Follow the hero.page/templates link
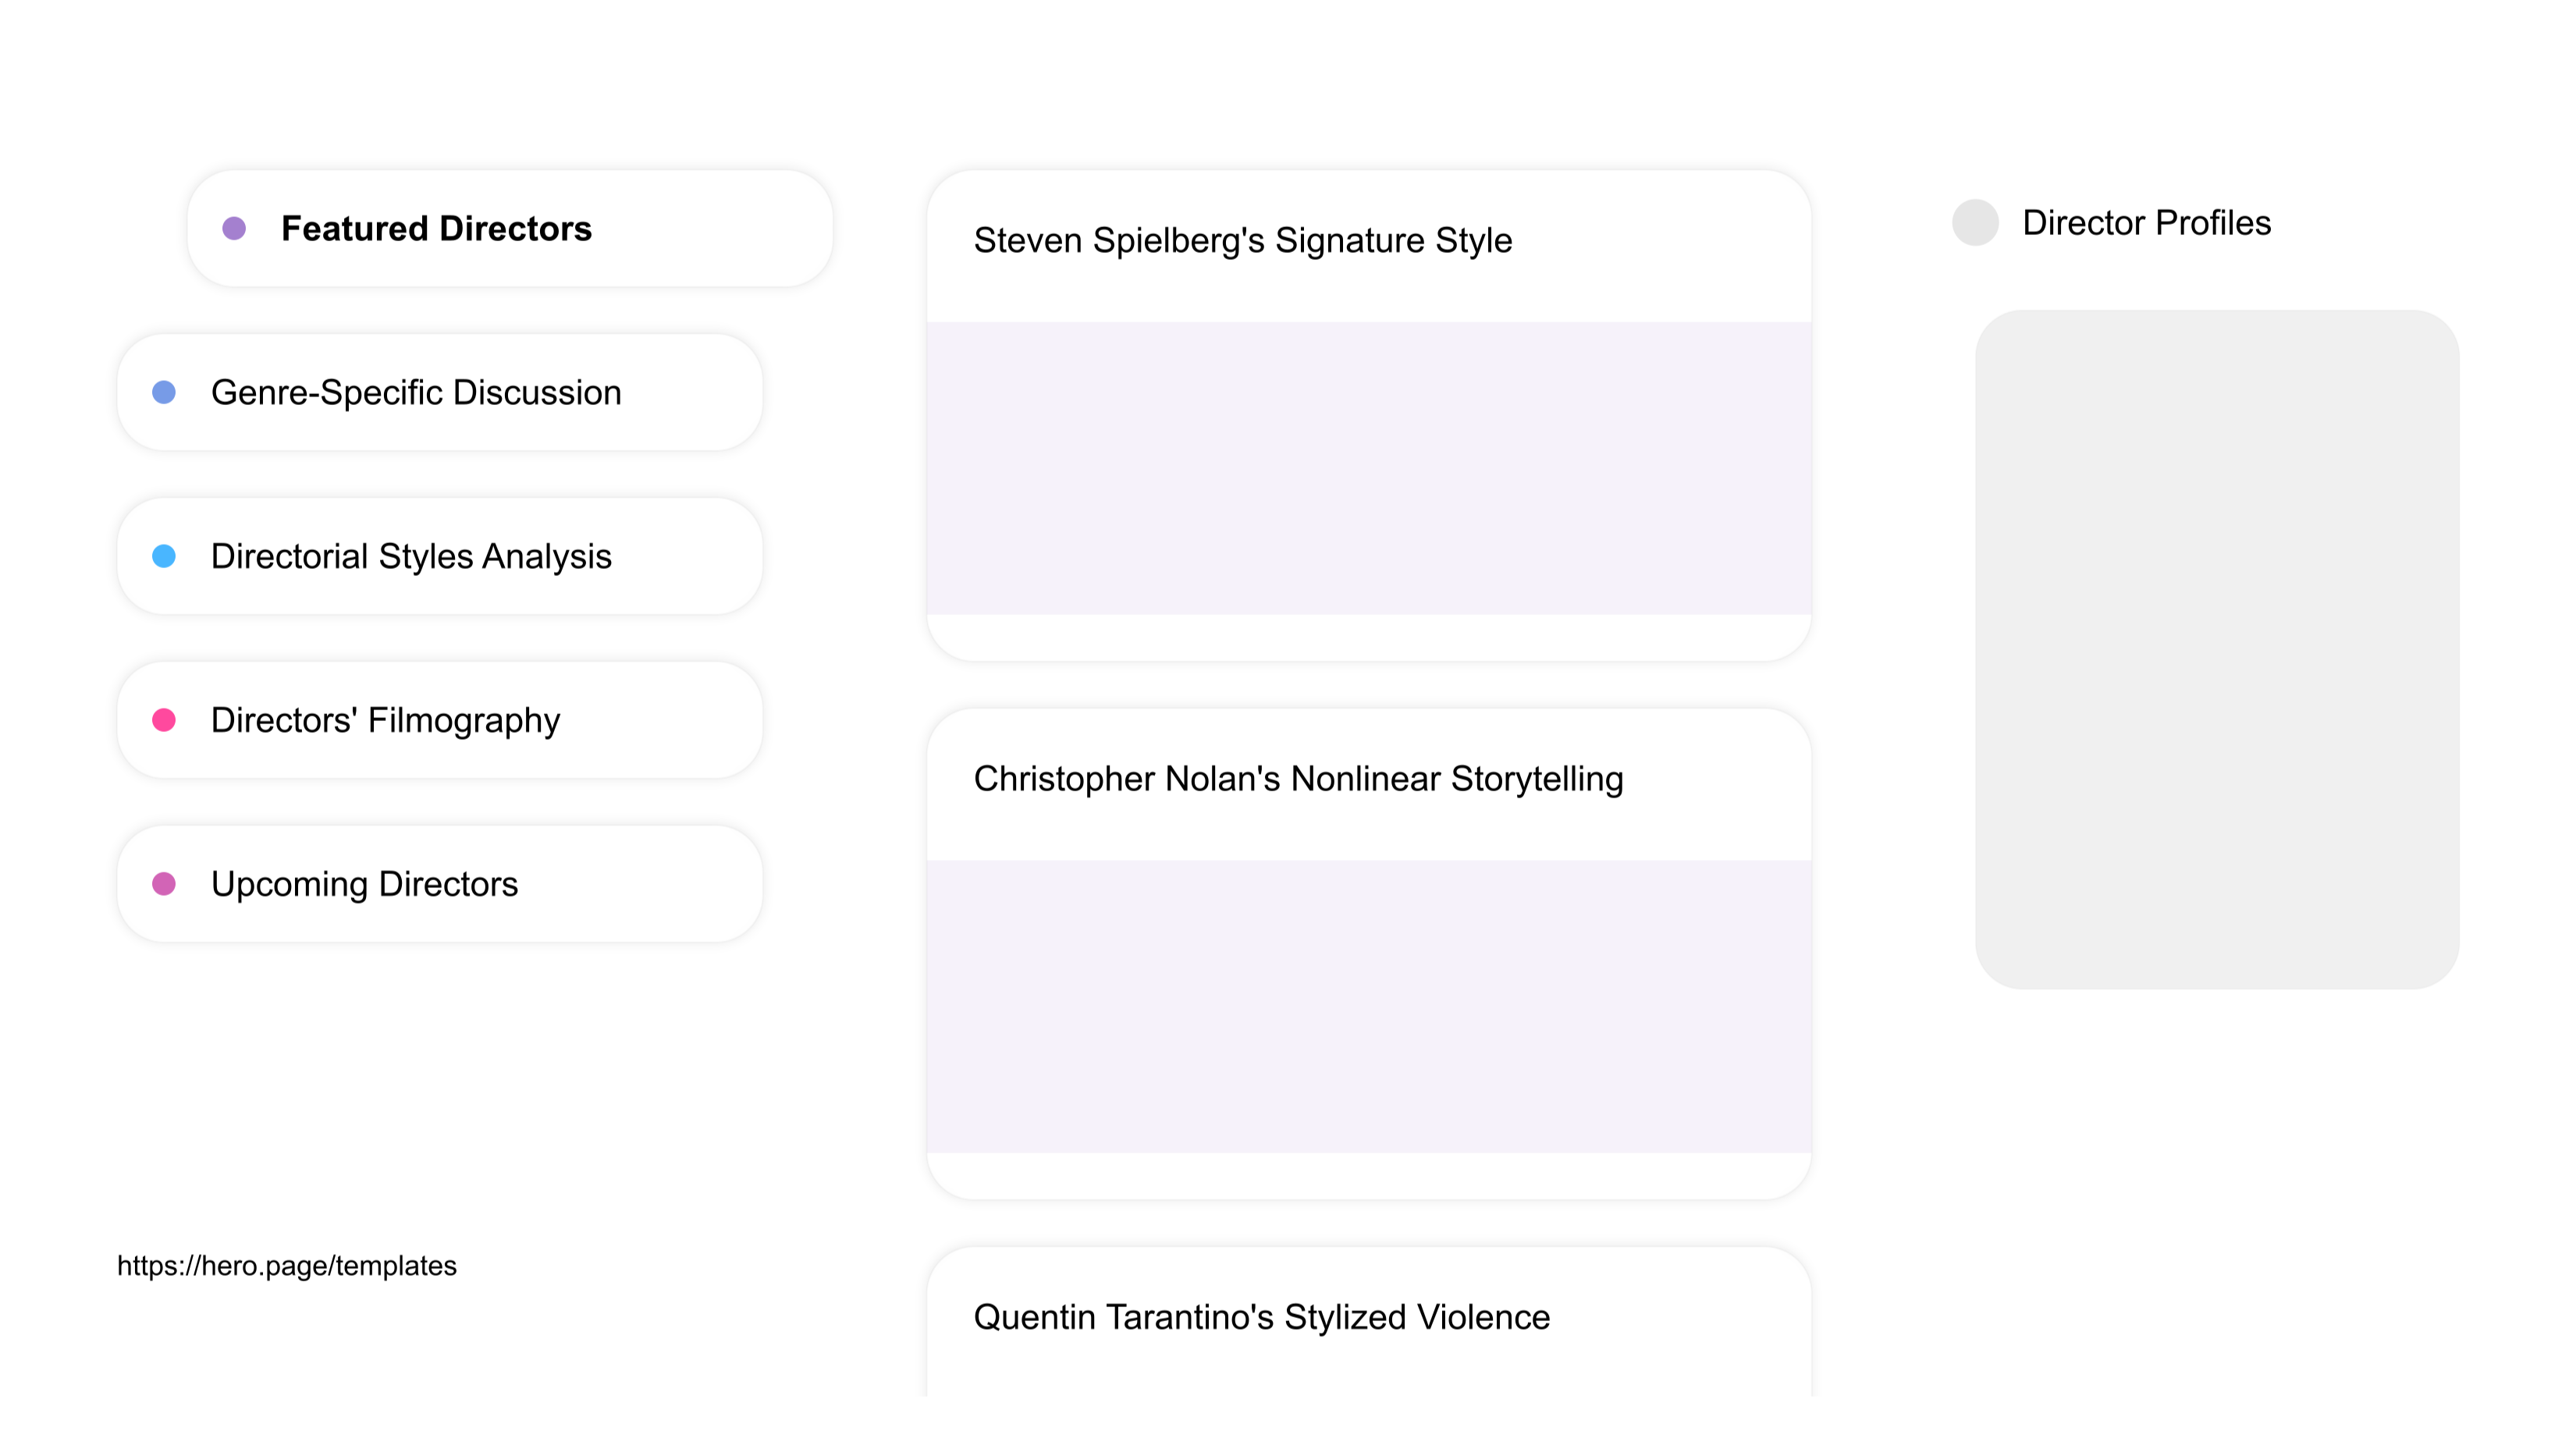Screen dimensions: 2576x1449 click(x=287, y=1266)
